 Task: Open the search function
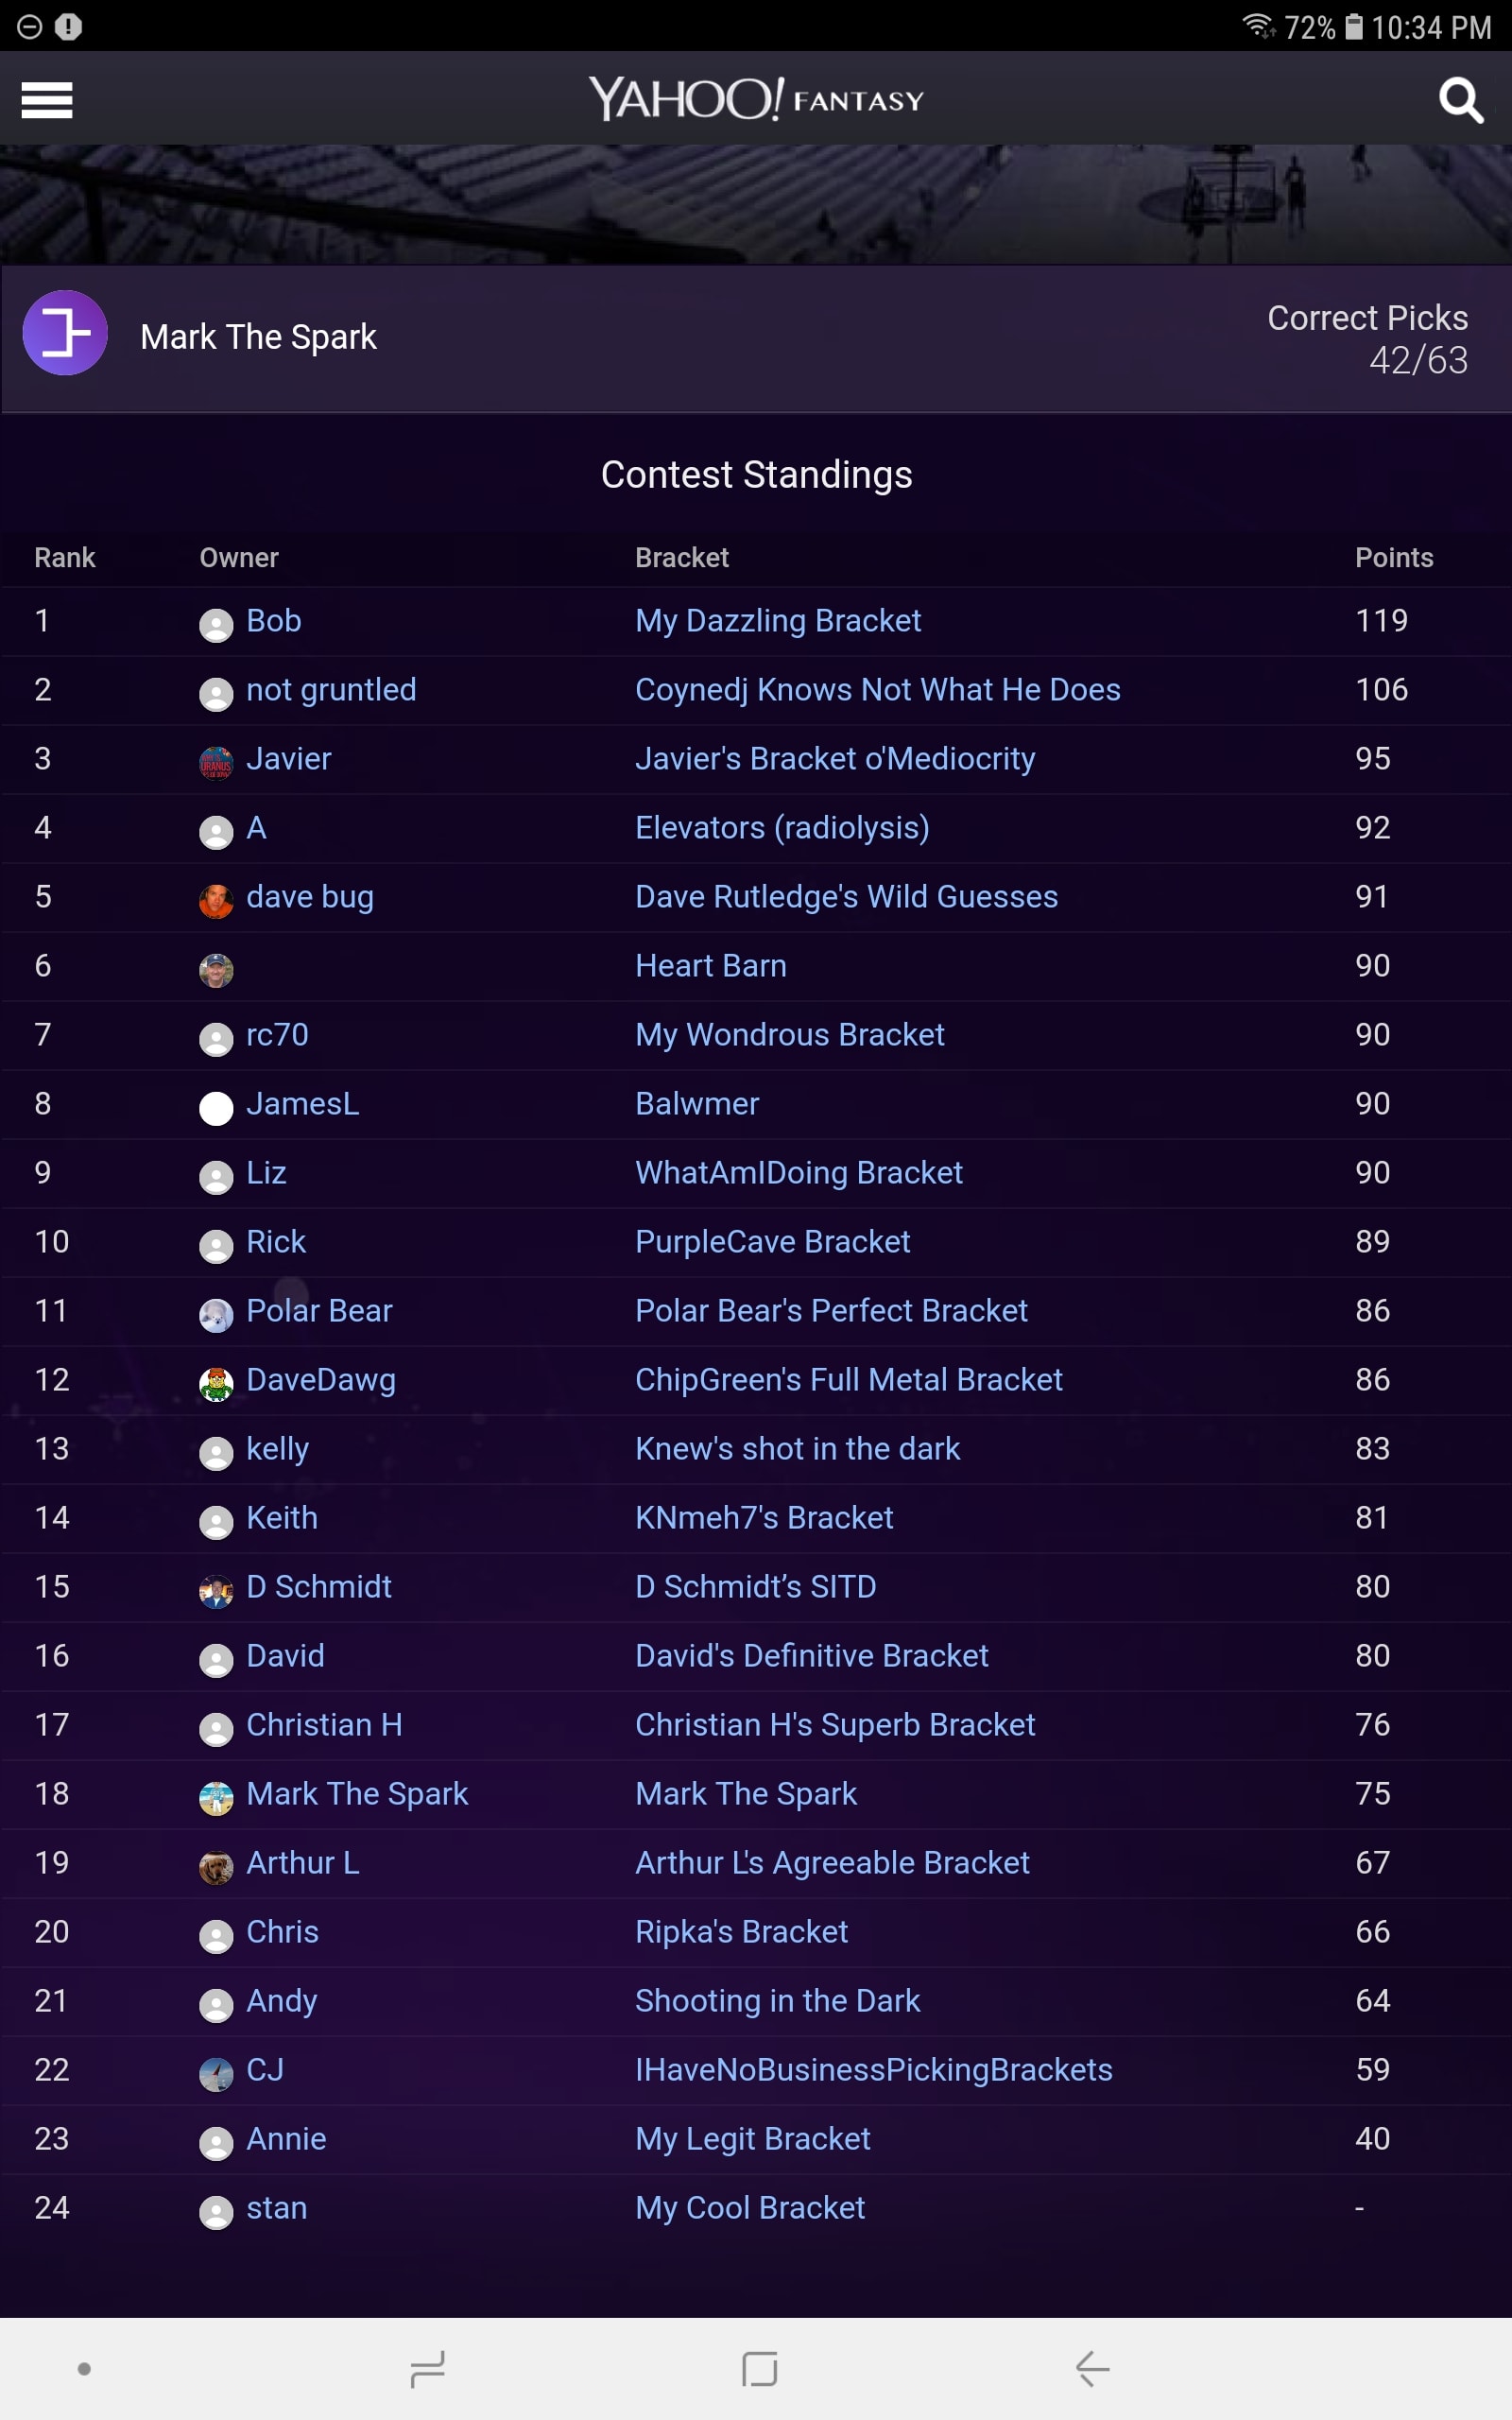pyautogui.click(x=1460, y=100)
